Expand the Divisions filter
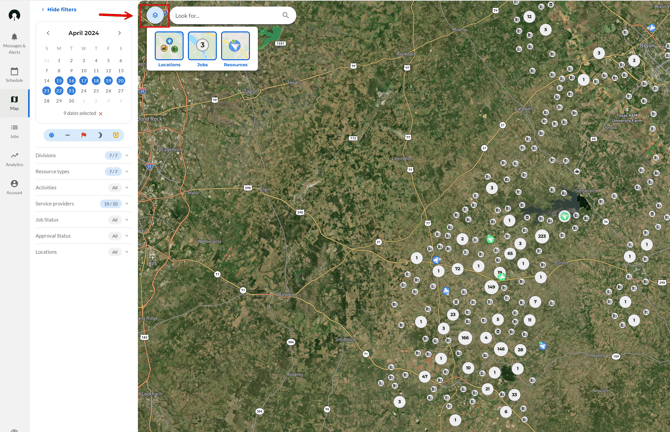The height and width of the screenshot is (432, 670). coord(127,156)
